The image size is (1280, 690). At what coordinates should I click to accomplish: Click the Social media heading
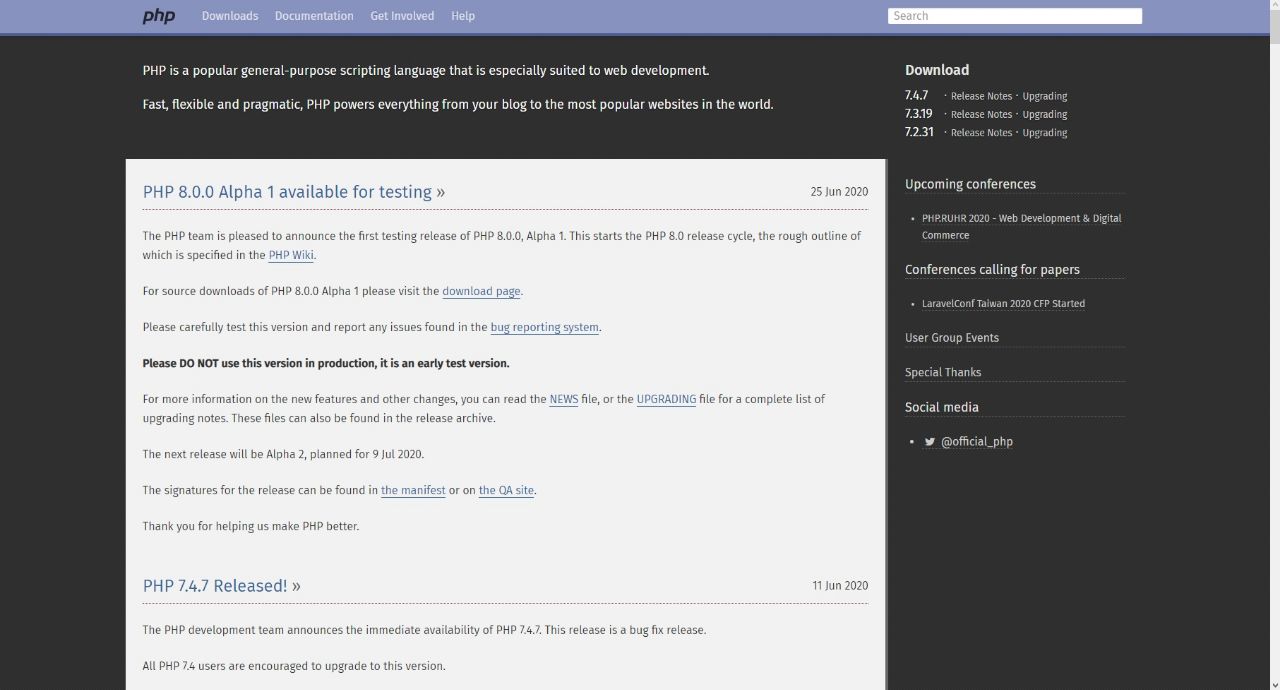[x=942, y=407]
